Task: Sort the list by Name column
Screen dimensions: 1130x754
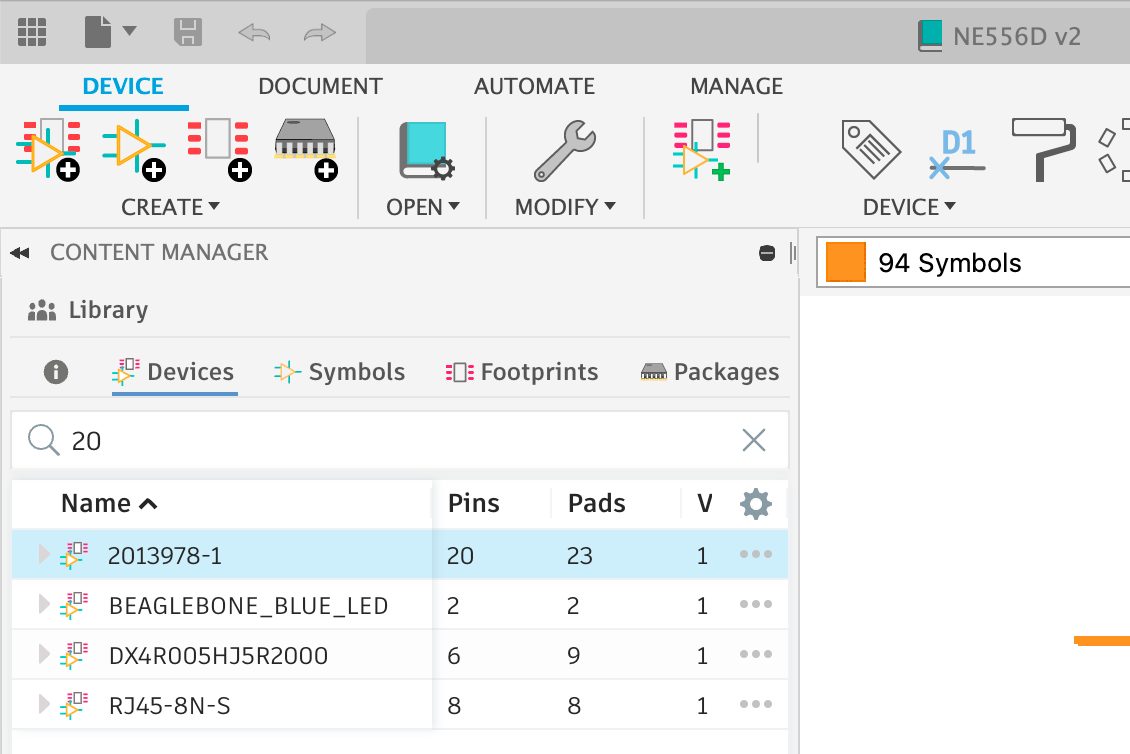Action: click(x=109, y=503)
